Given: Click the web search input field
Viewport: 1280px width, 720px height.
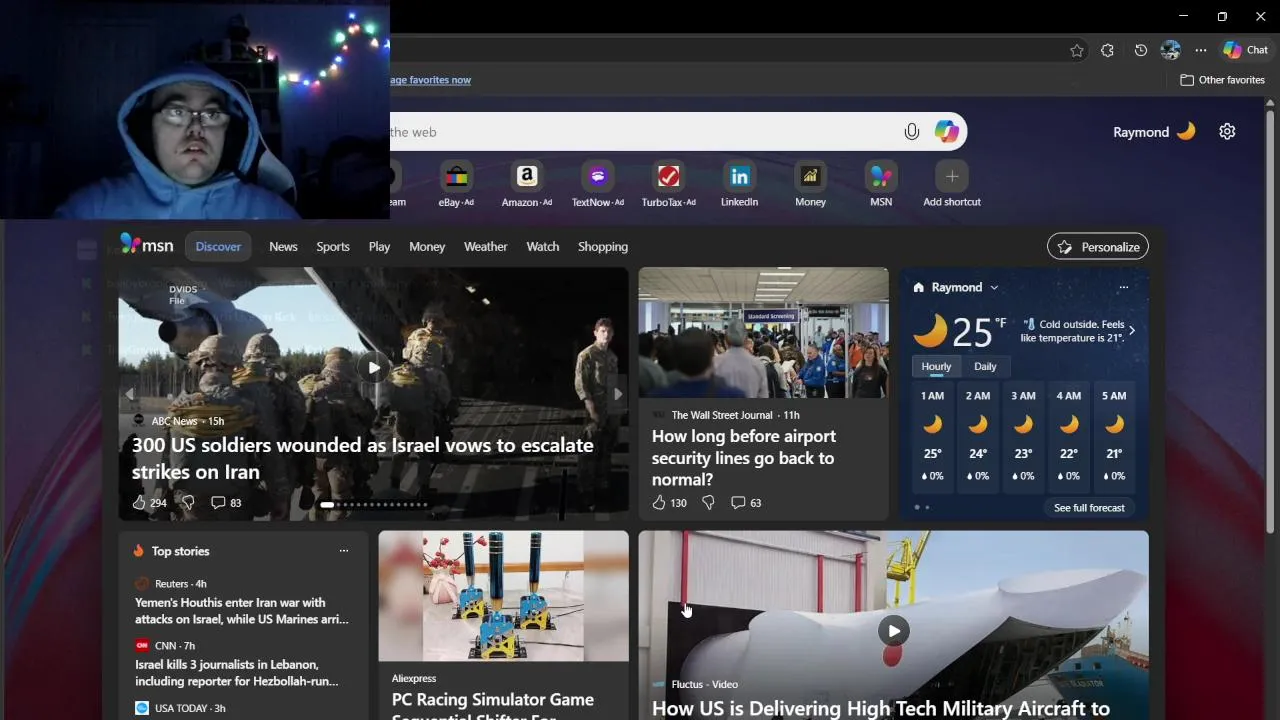Looking at the screenshot, I should tap(640, 132).
